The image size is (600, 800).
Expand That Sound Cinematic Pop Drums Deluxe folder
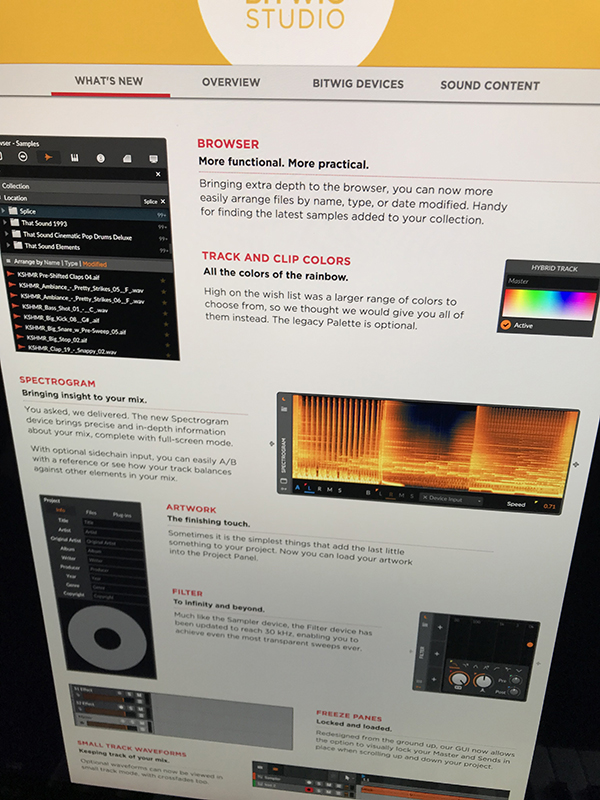pyautogui.click(x=6, y=234)
